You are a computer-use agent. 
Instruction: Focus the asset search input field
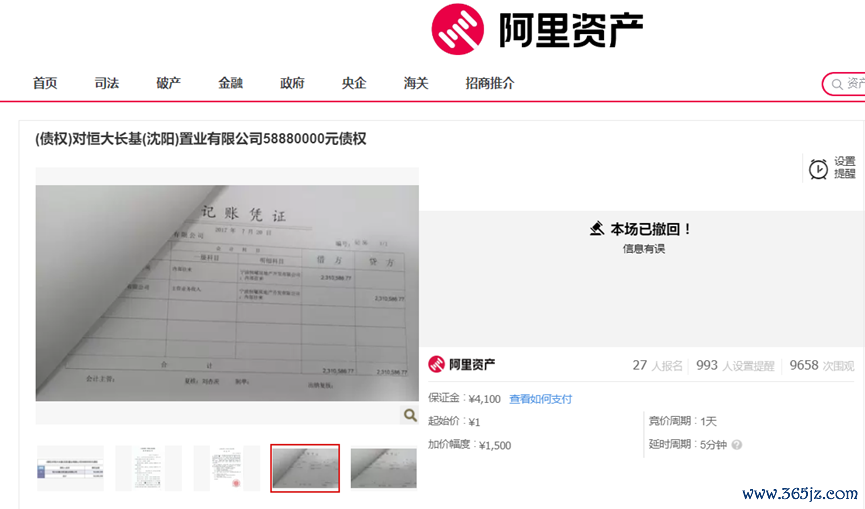coord(844,84)
